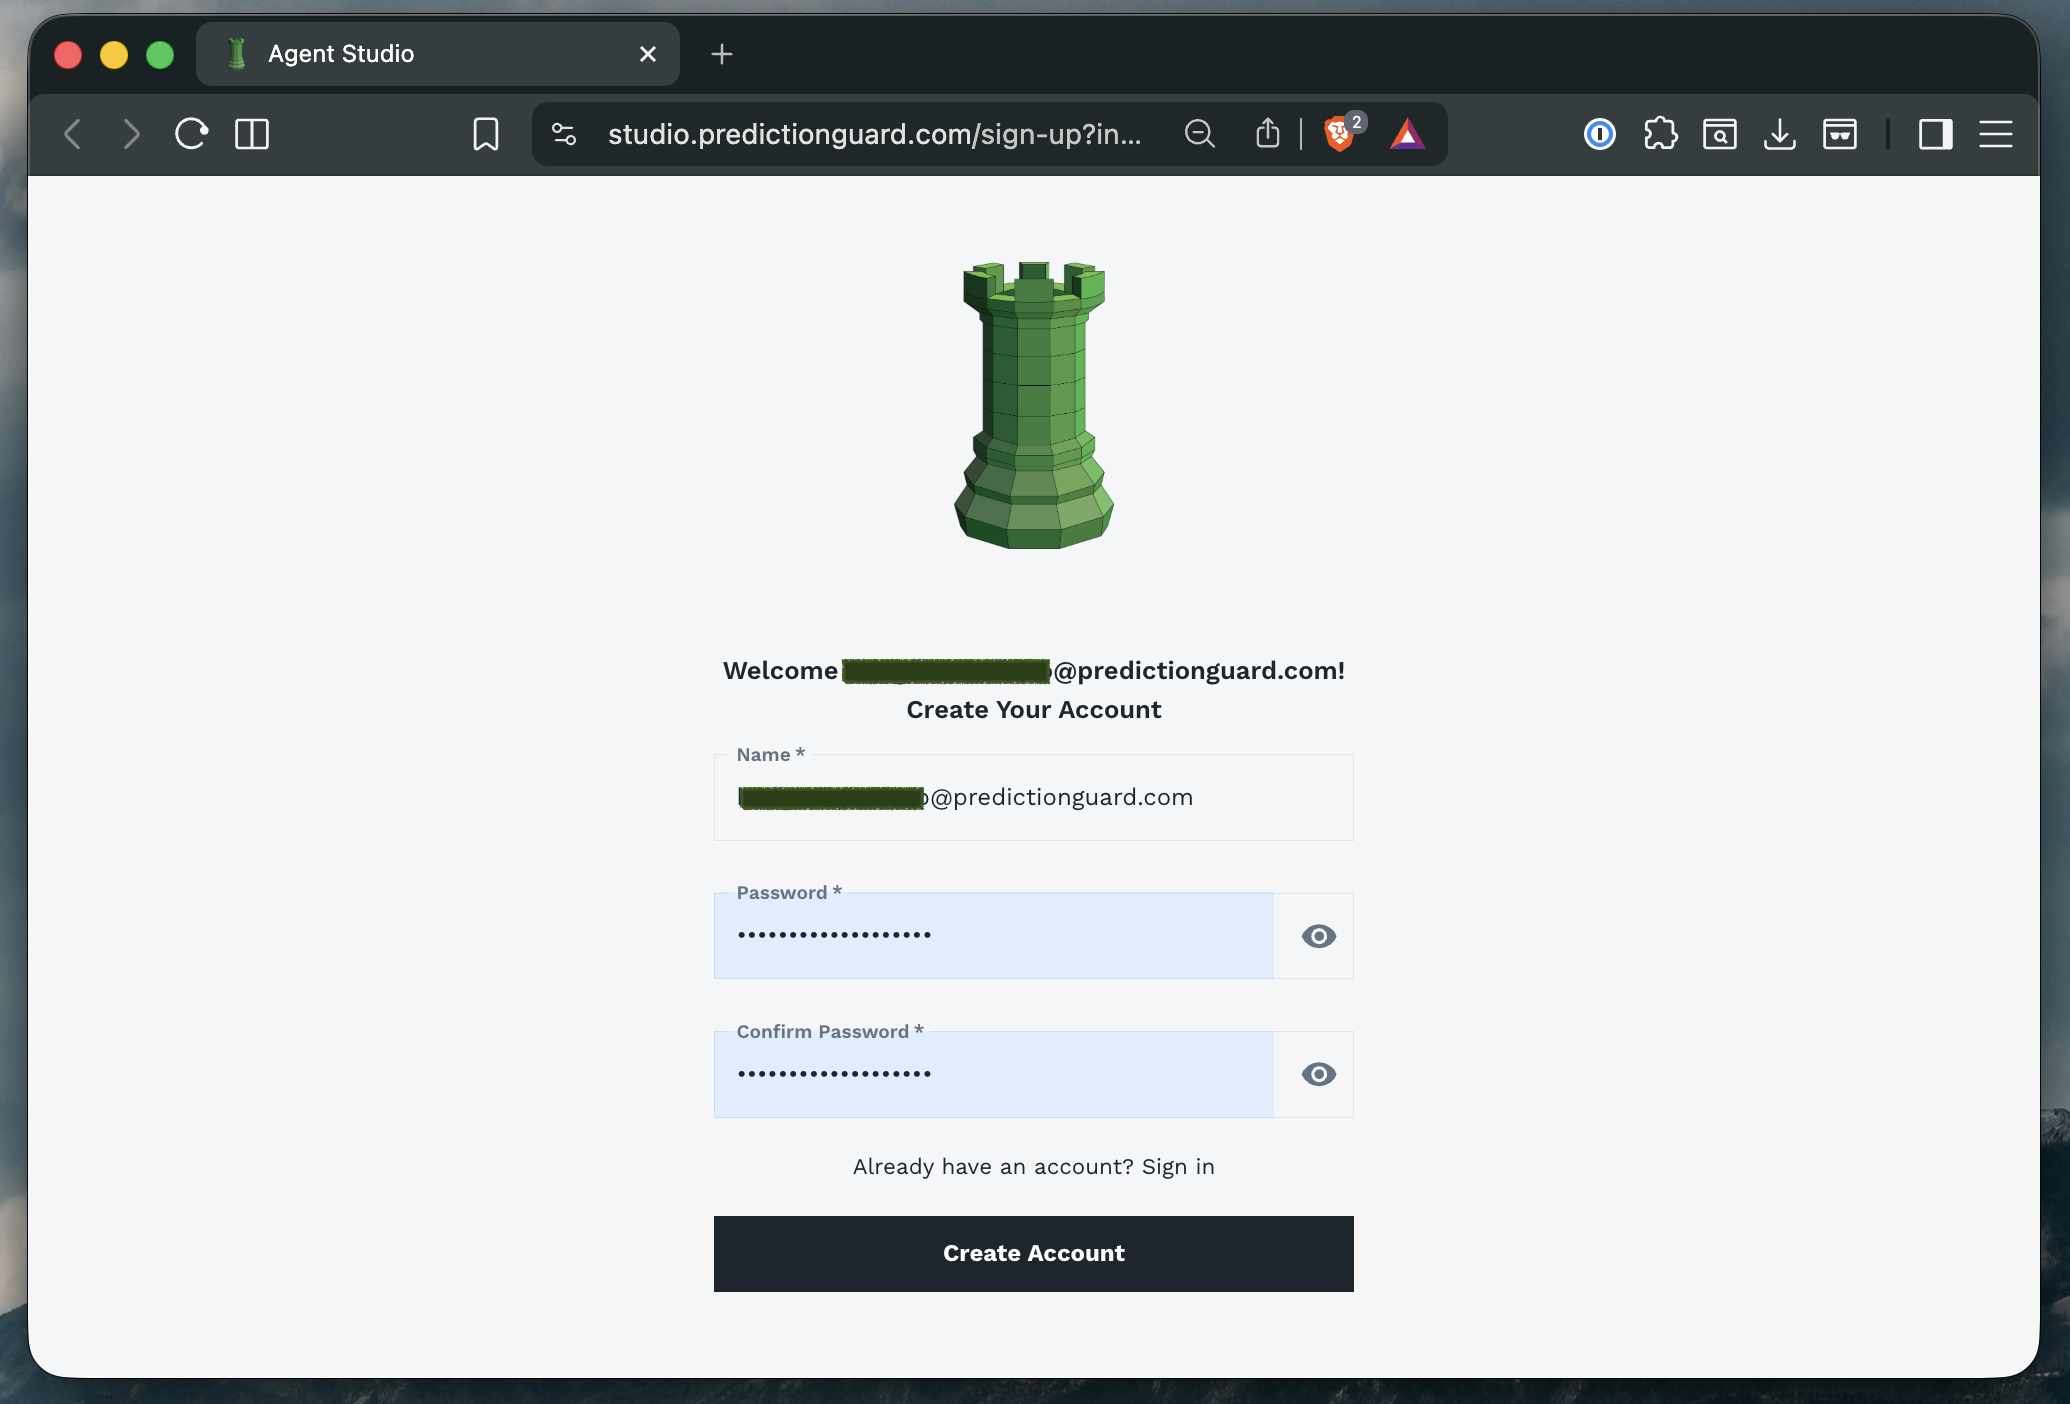This screenshot has width=2070, height=1404.
Task: Open the browser Extensions puzzle icon
Action: coord(1660,134)
